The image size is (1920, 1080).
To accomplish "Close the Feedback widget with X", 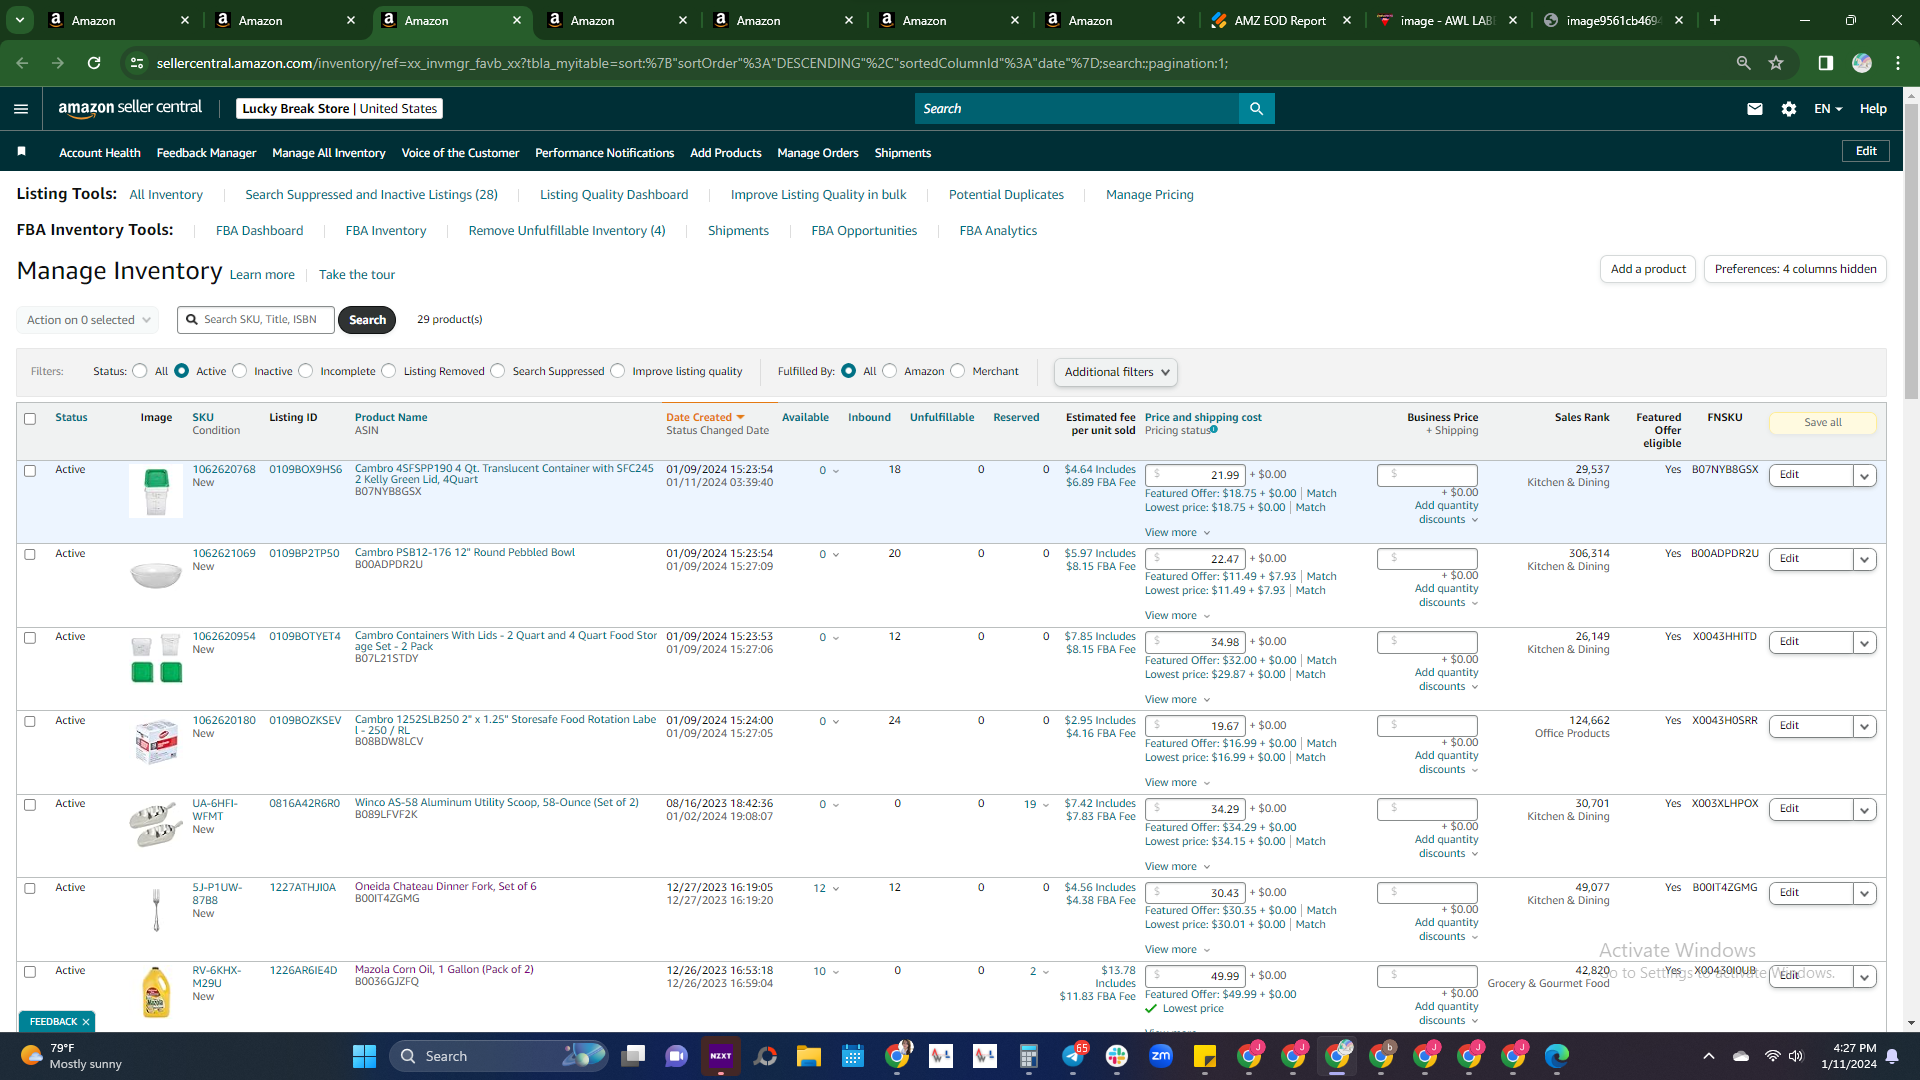I will [x=86, y=1022].
